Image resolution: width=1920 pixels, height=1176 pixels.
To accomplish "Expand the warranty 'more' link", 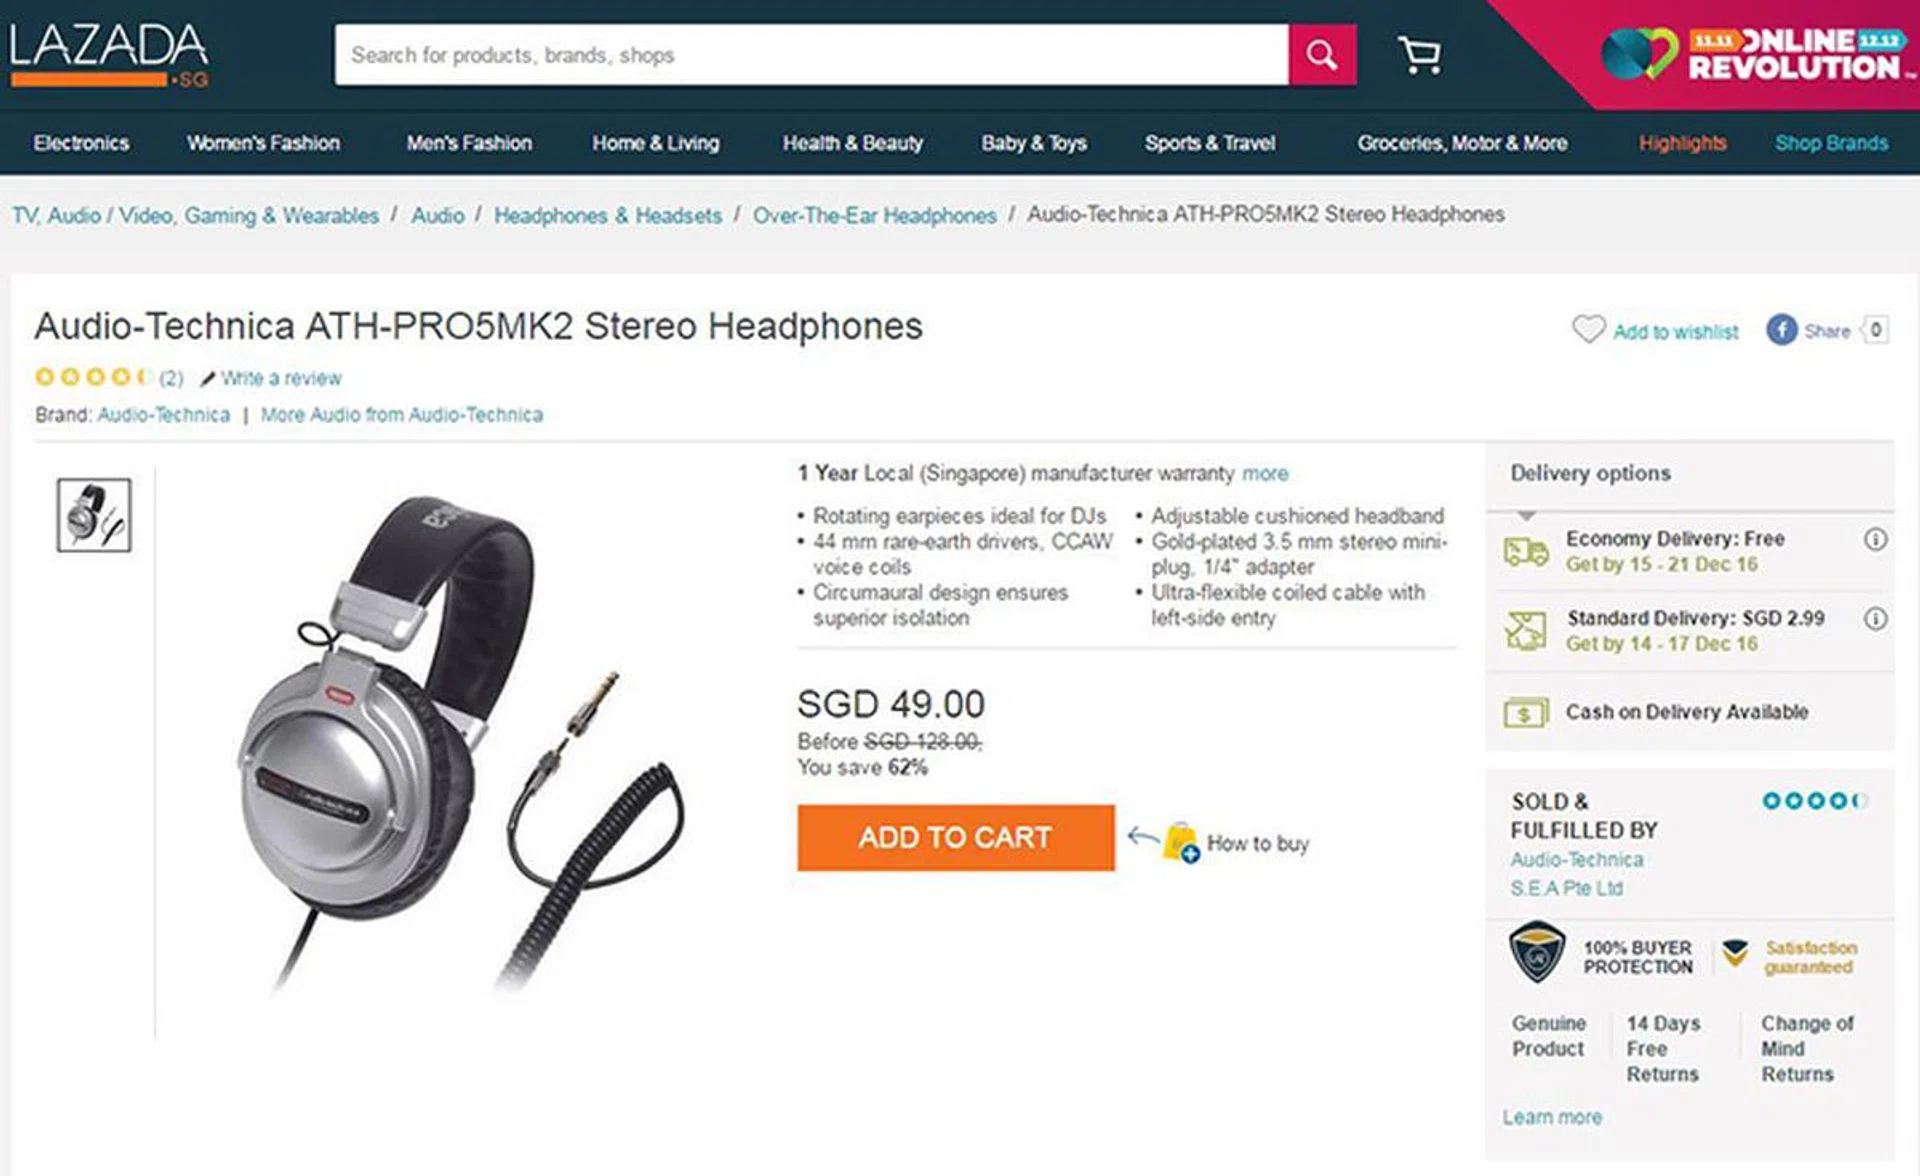I will click(x=1265, y=473).
